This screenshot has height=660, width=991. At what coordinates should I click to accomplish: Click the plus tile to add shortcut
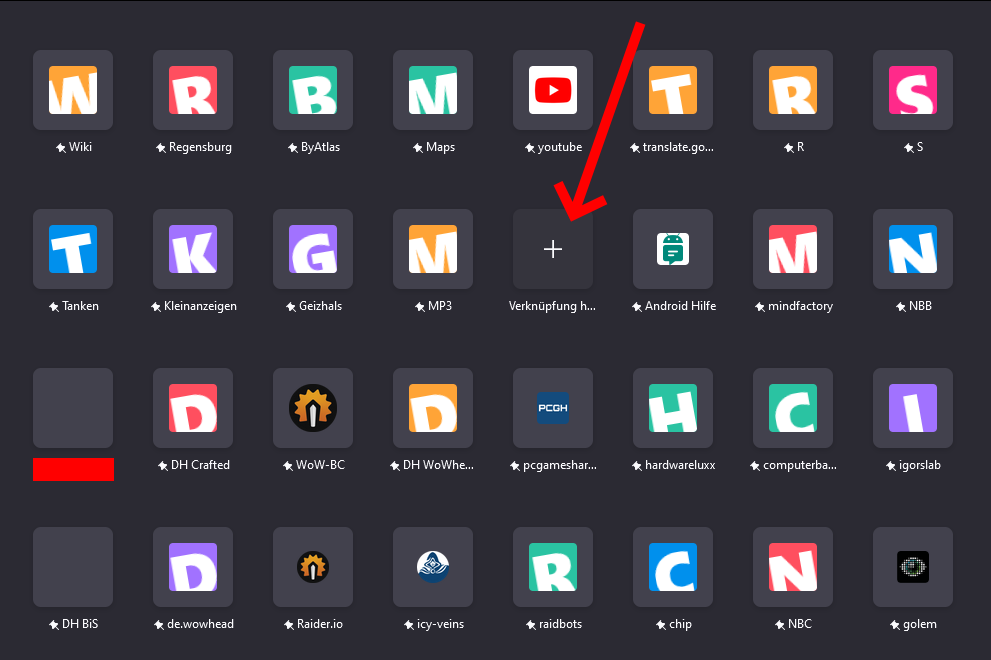(553, 249)
